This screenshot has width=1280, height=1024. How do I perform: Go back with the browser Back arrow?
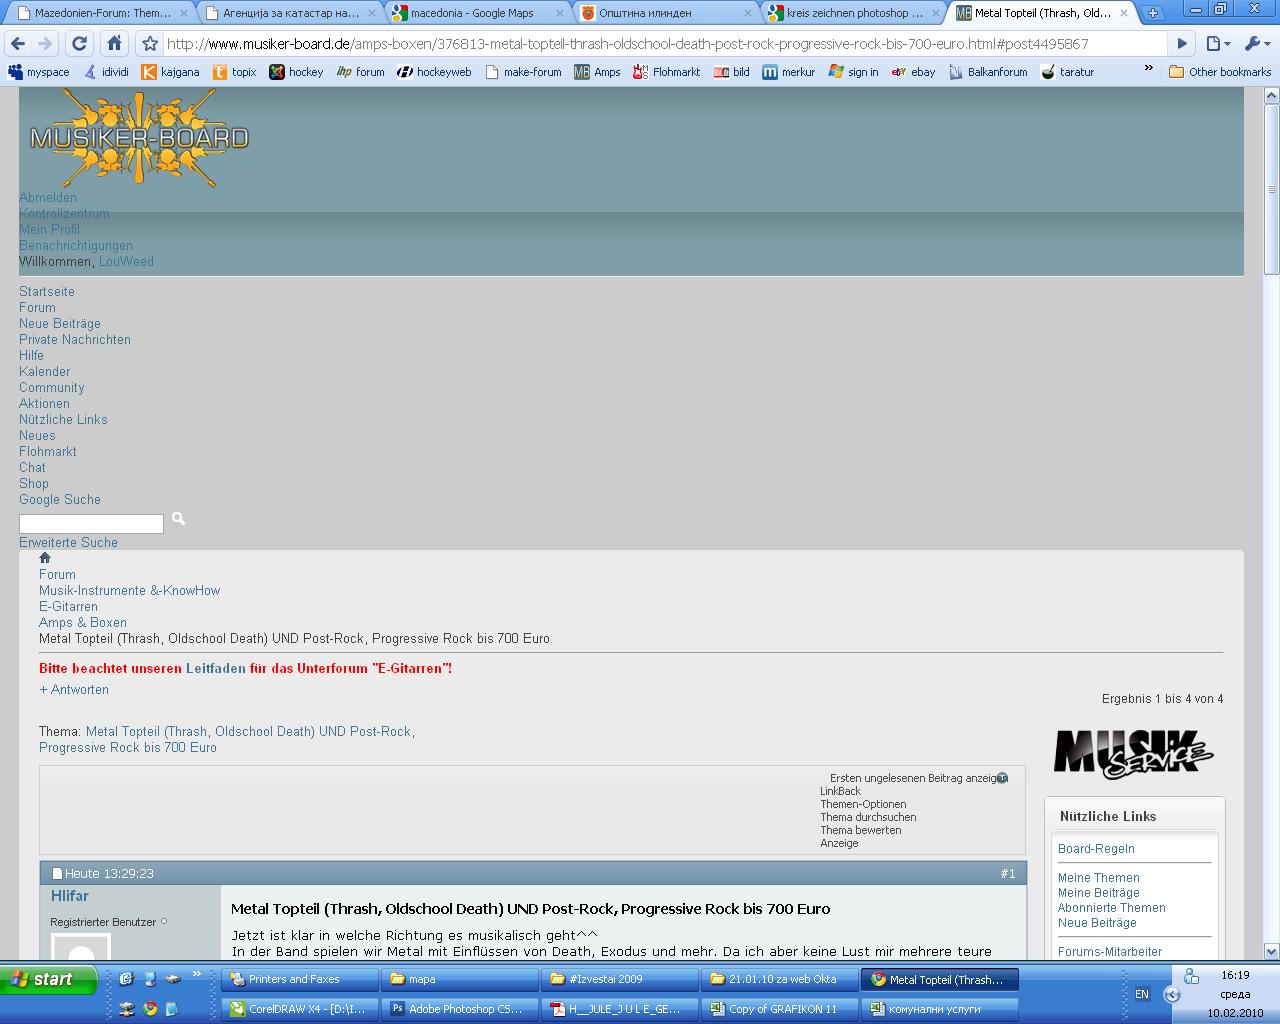pos(17,44)
